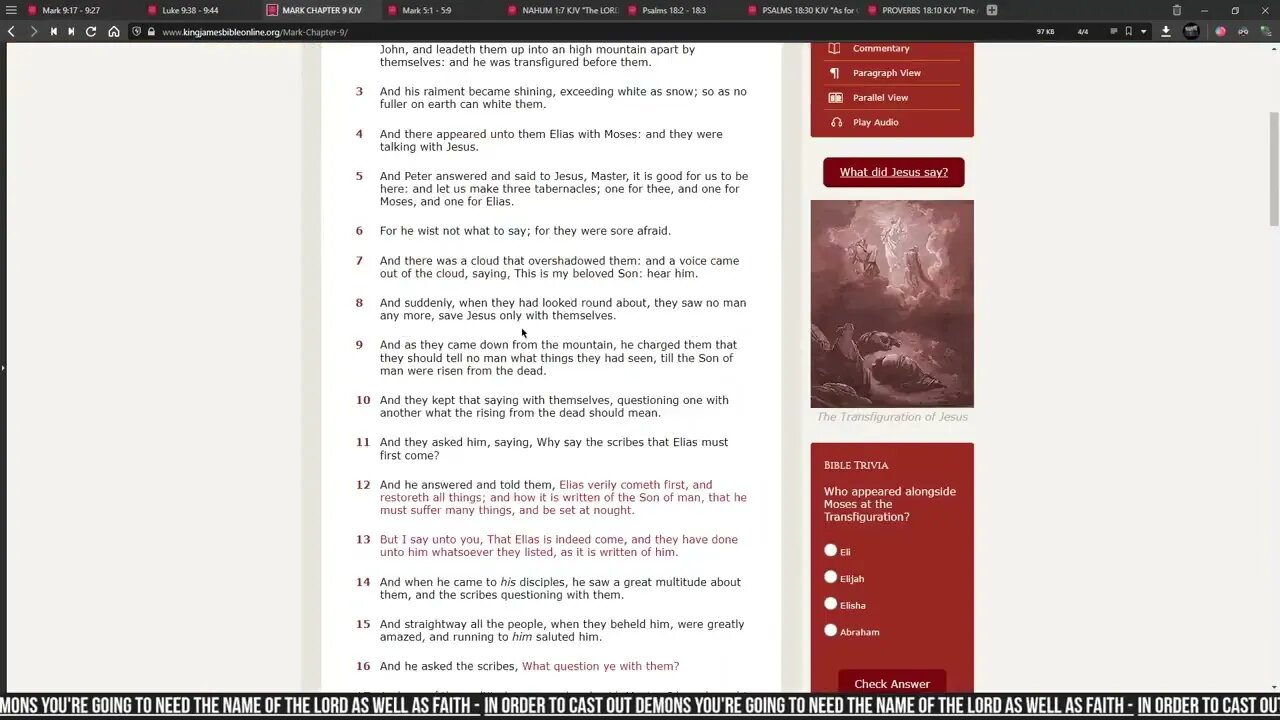Open a new tab with plus button
This screenshot has height=720, width=1280.
[992, 10]
